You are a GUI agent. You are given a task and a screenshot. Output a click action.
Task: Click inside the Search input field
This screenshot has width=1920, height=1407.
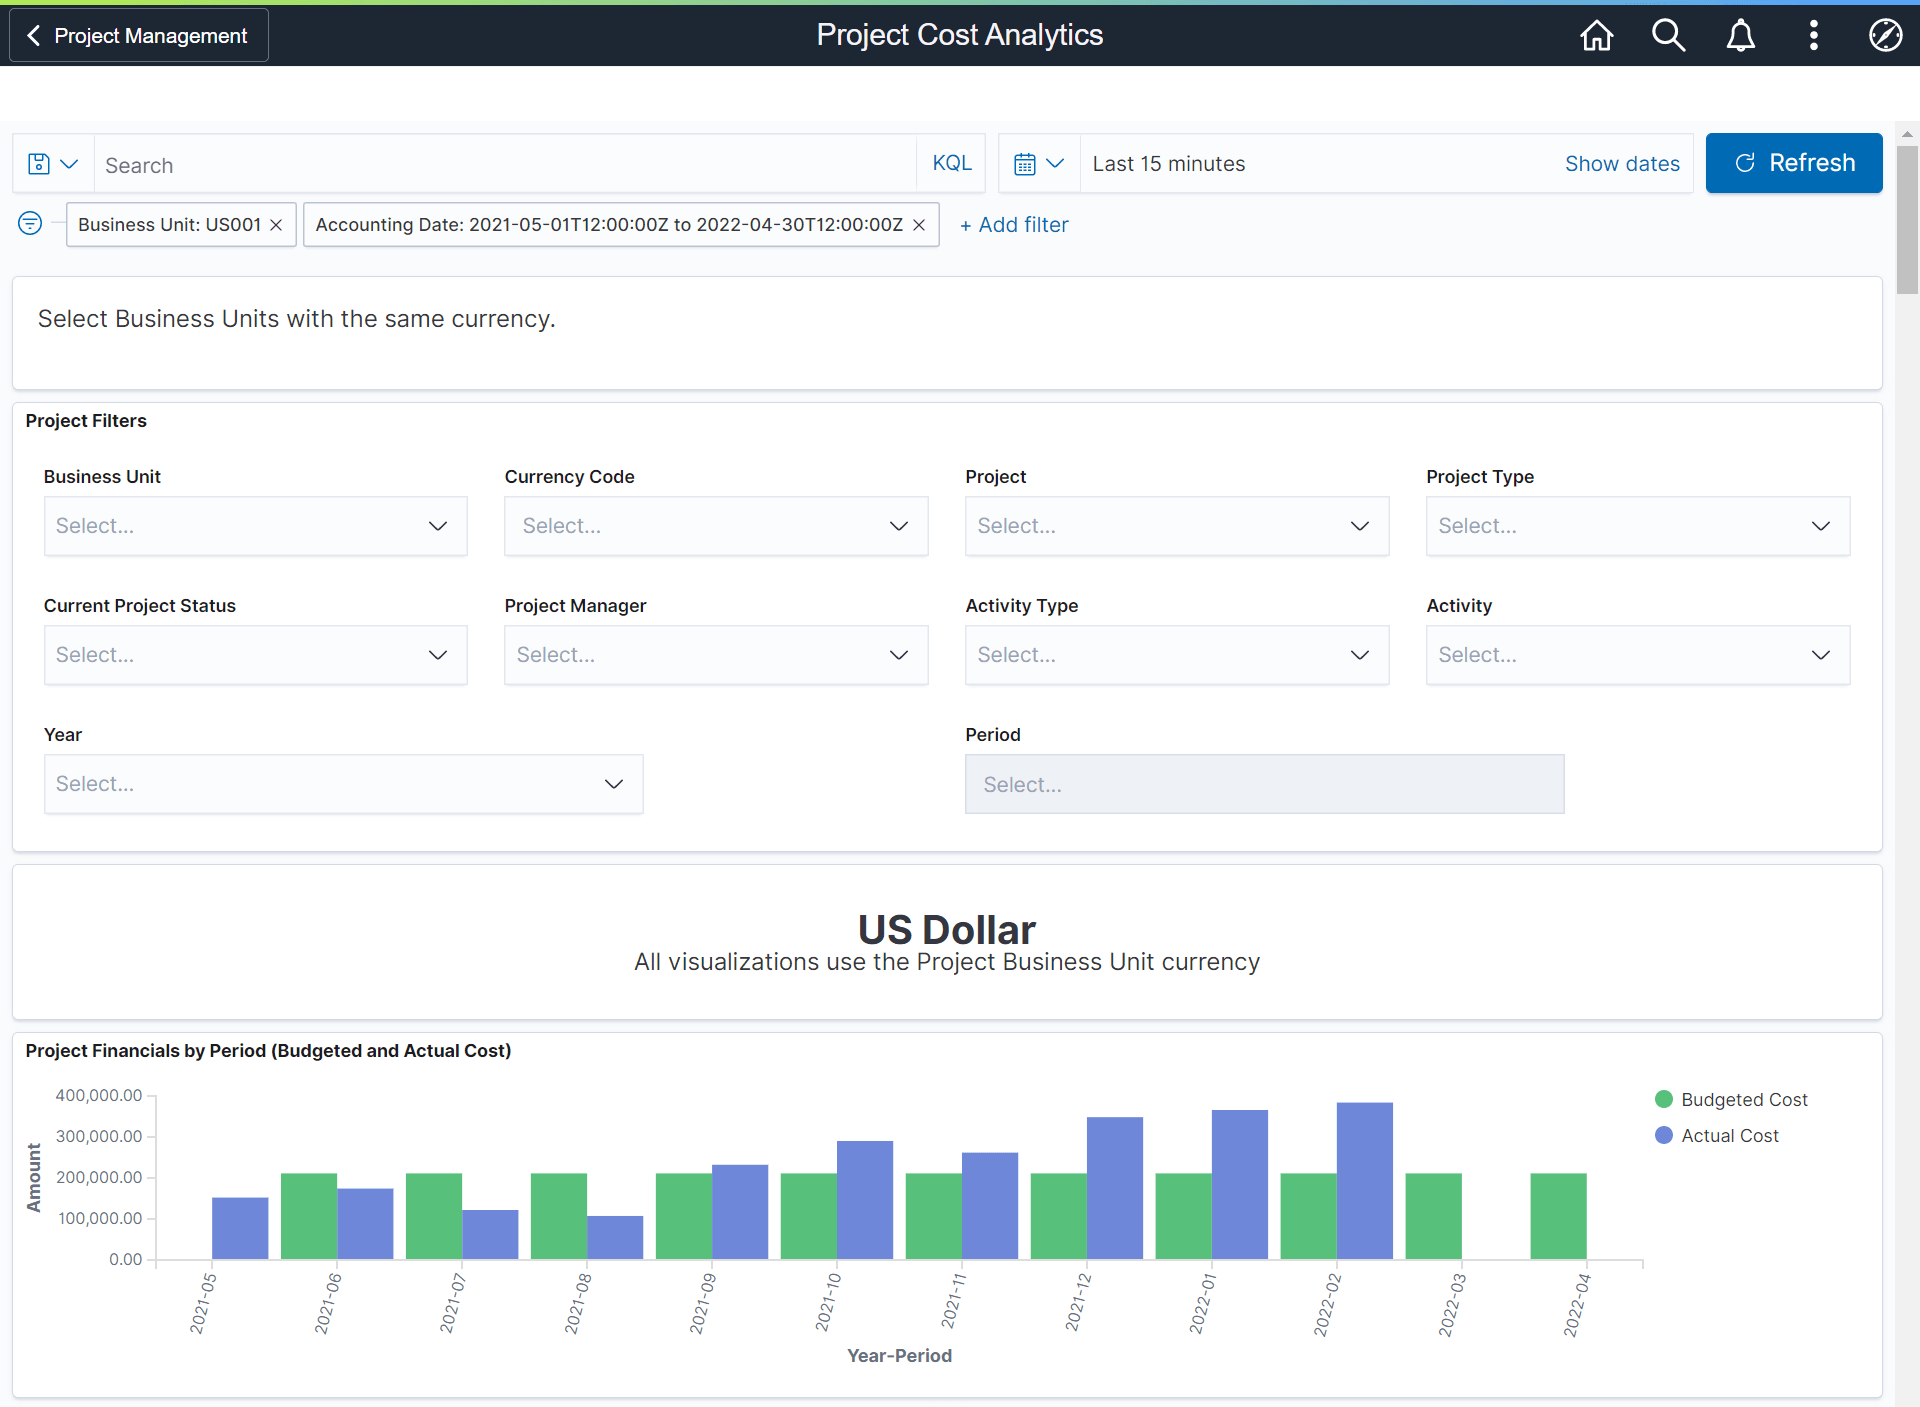500,164
